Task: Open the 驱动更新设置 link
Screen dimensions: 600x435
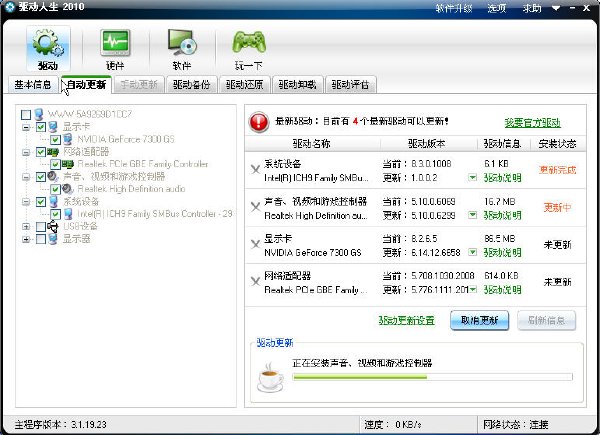Action: [x=406, y=320]
